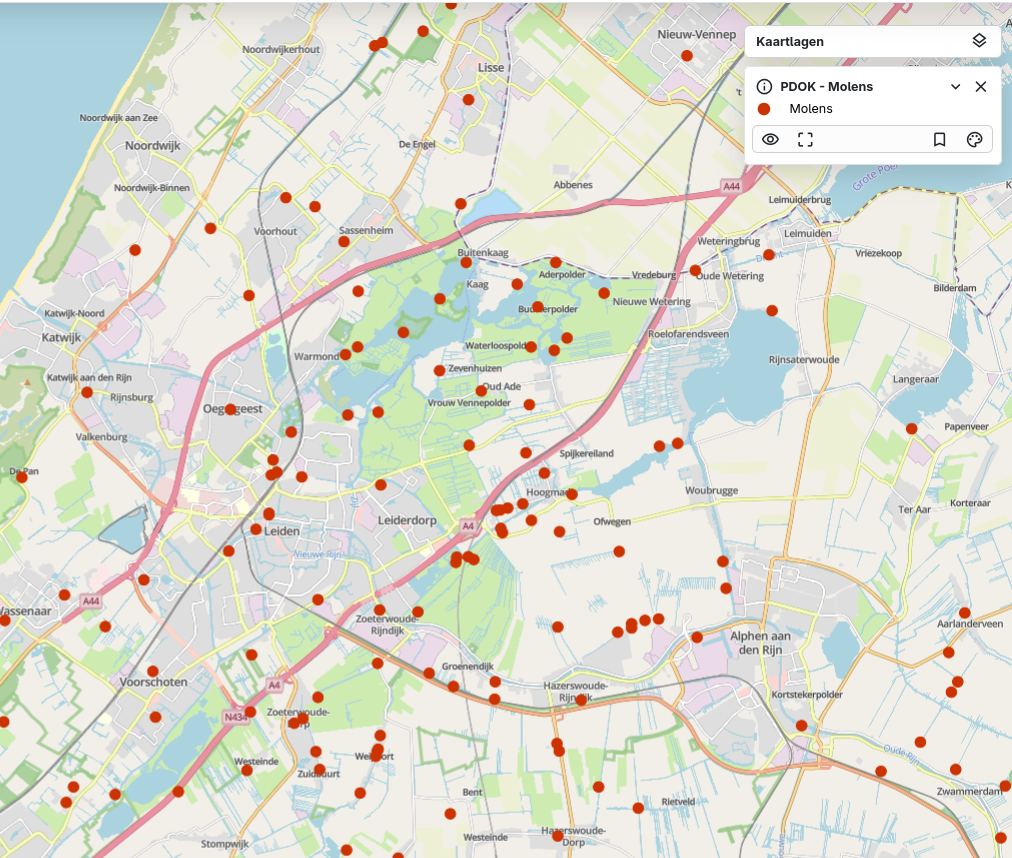Select the mill marker south of Ofwegen
The height and width of the screenshot is (858, 1012).
[x=619, y=551]
